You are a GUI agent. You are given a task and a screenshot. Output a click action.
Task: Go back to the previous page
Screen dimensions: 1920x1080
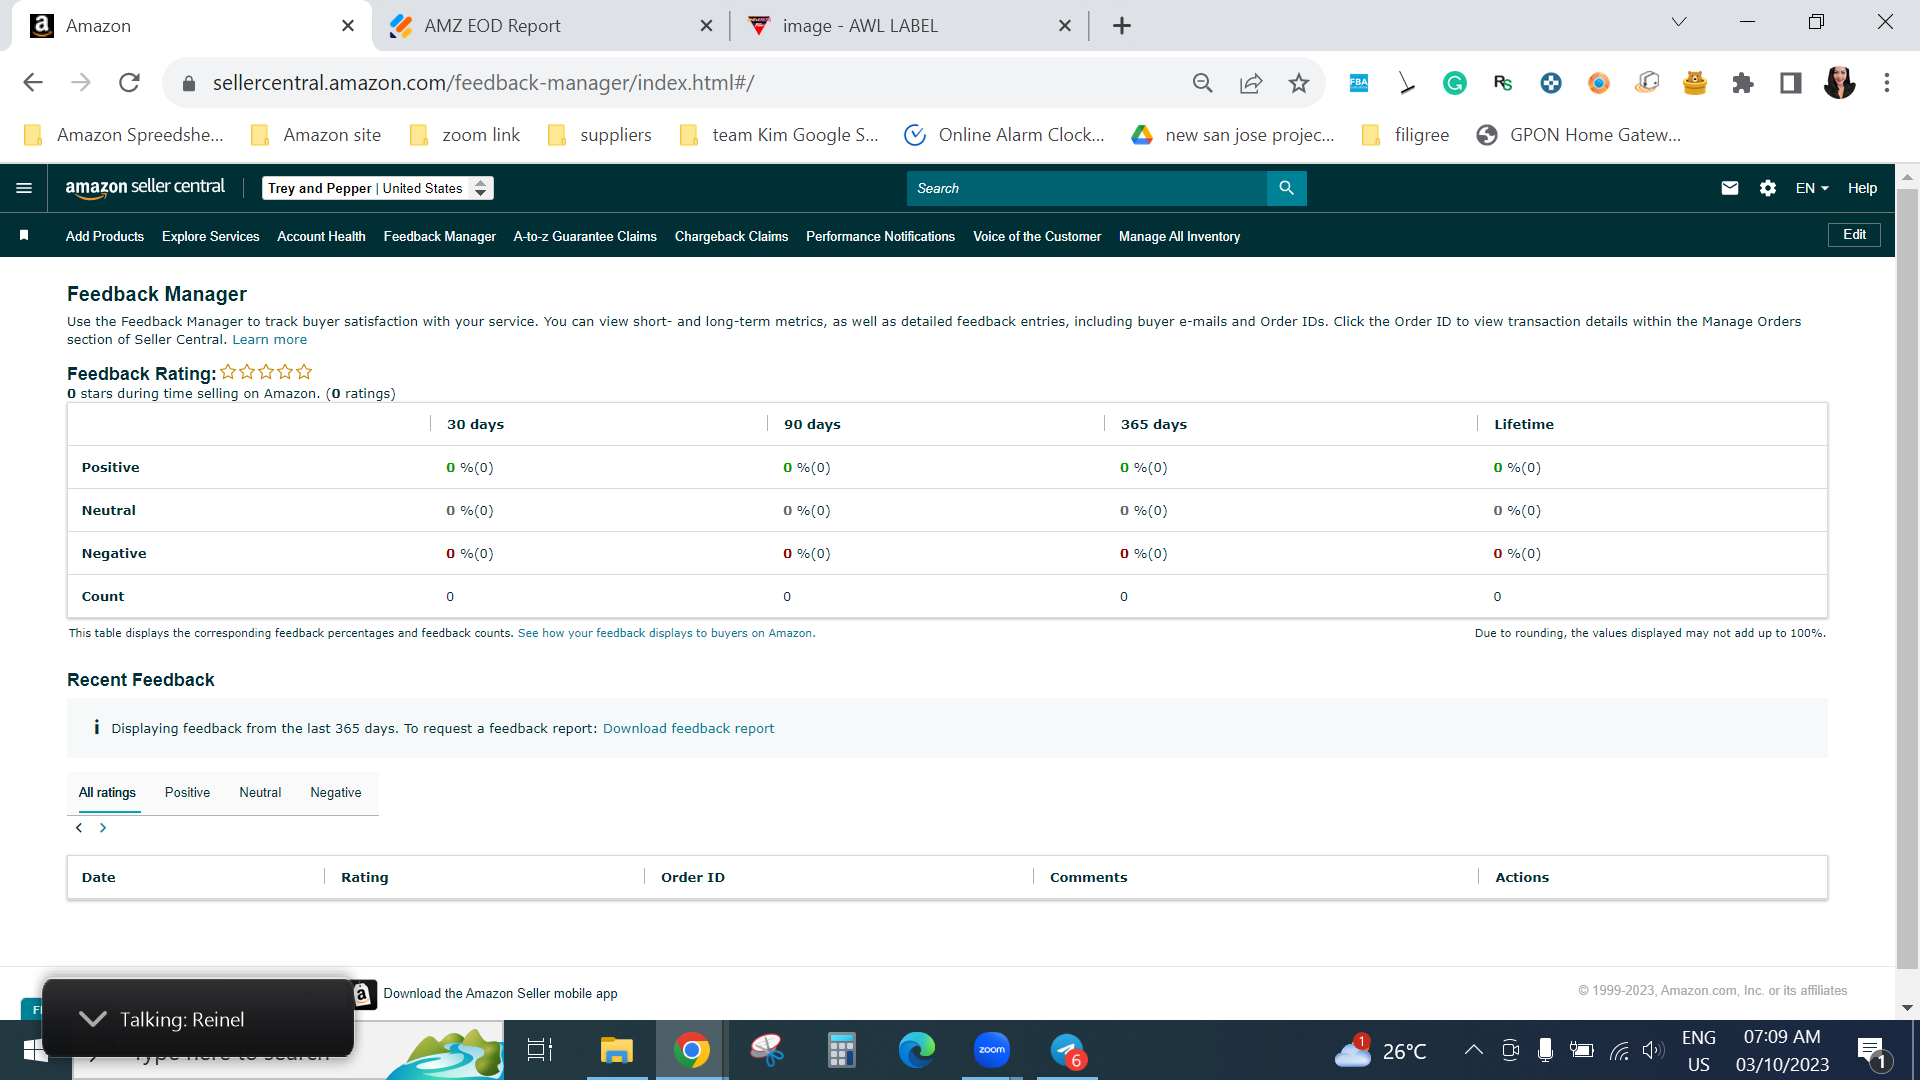[33, 83]
